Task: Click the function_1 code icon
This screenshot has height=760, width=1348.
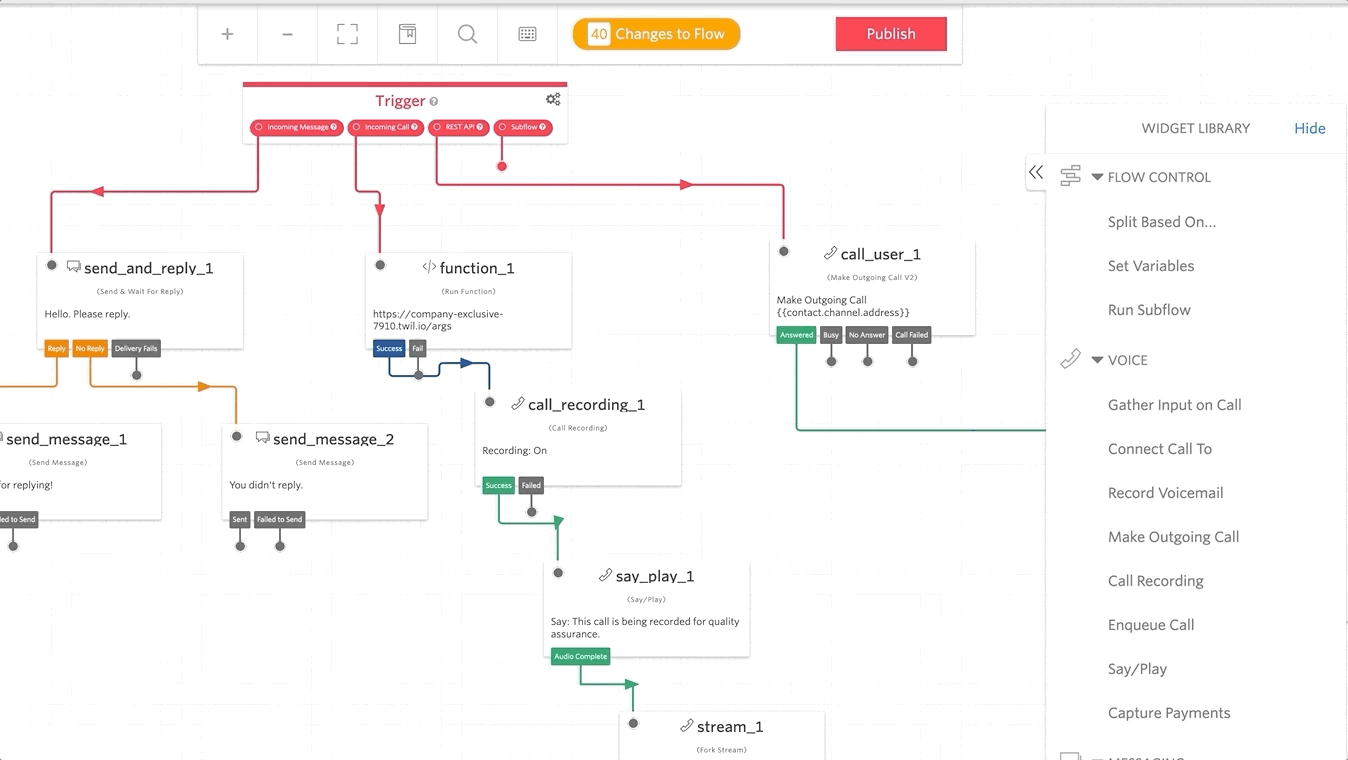Action: (x=429, y=268)
